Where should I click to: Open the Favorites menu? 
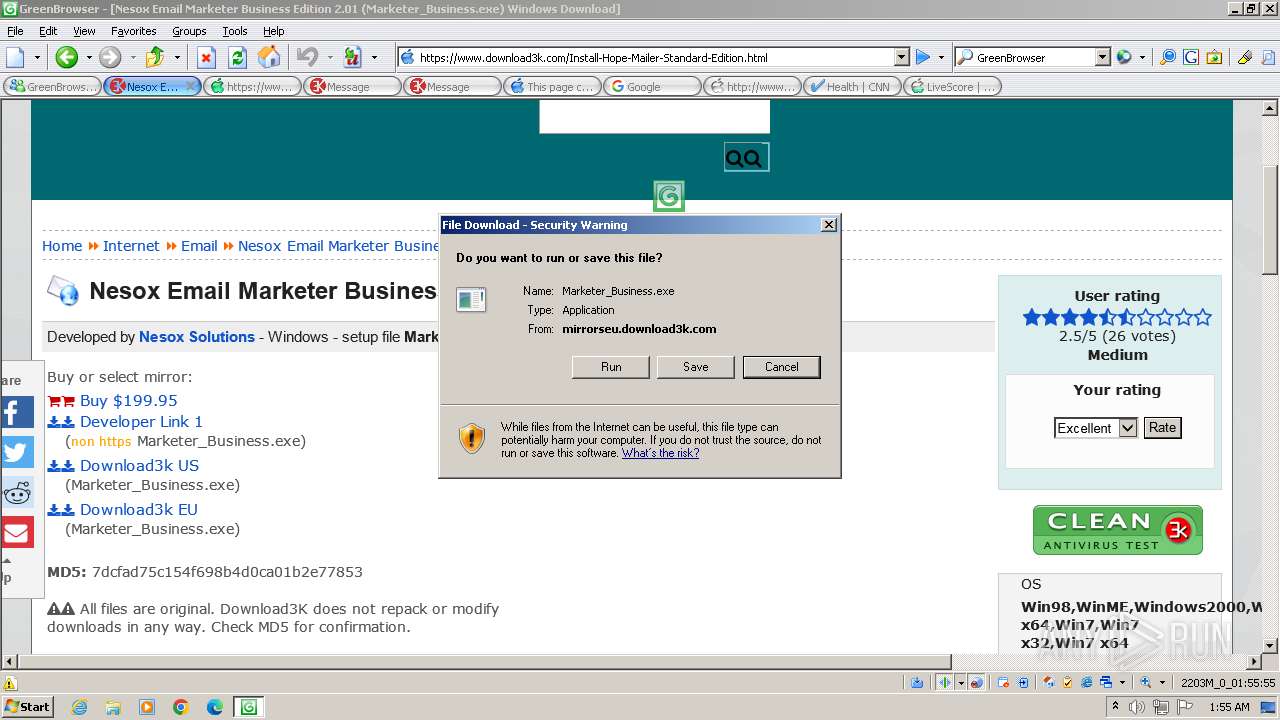click(x=133, y=31)
